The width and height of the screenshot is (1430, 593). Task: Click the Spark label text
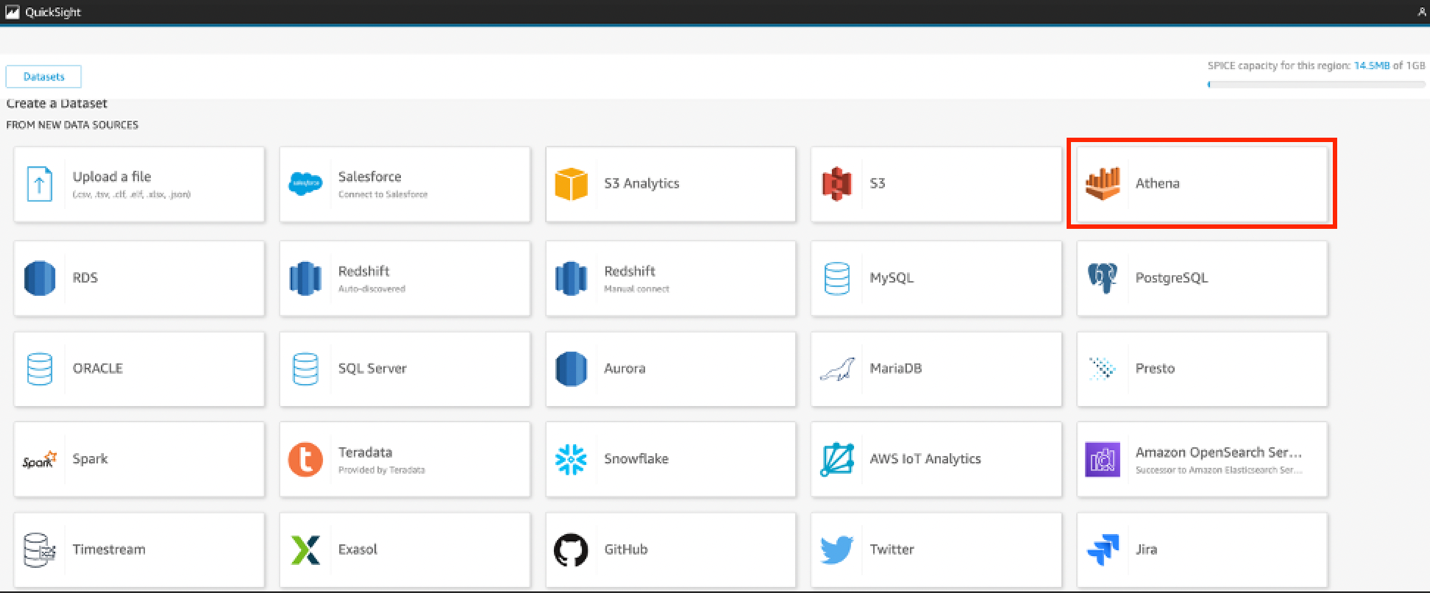tap(90, 459)
